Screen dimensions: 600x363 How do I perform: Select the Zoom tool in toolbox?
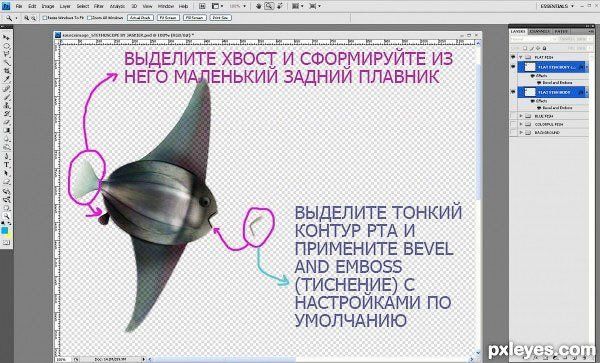coord(7,215)
